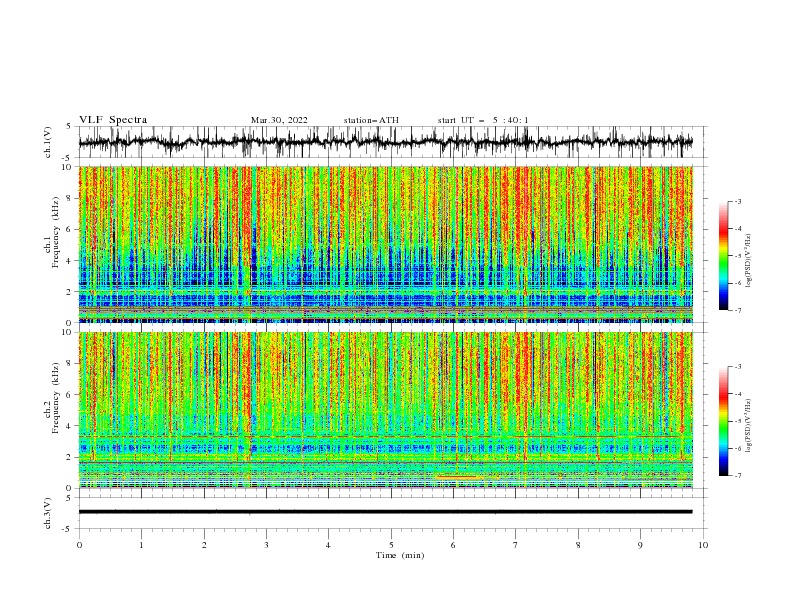Click the "VLF Spectra" title text
This screenshot has height=612, width=792.
(113, 120)
